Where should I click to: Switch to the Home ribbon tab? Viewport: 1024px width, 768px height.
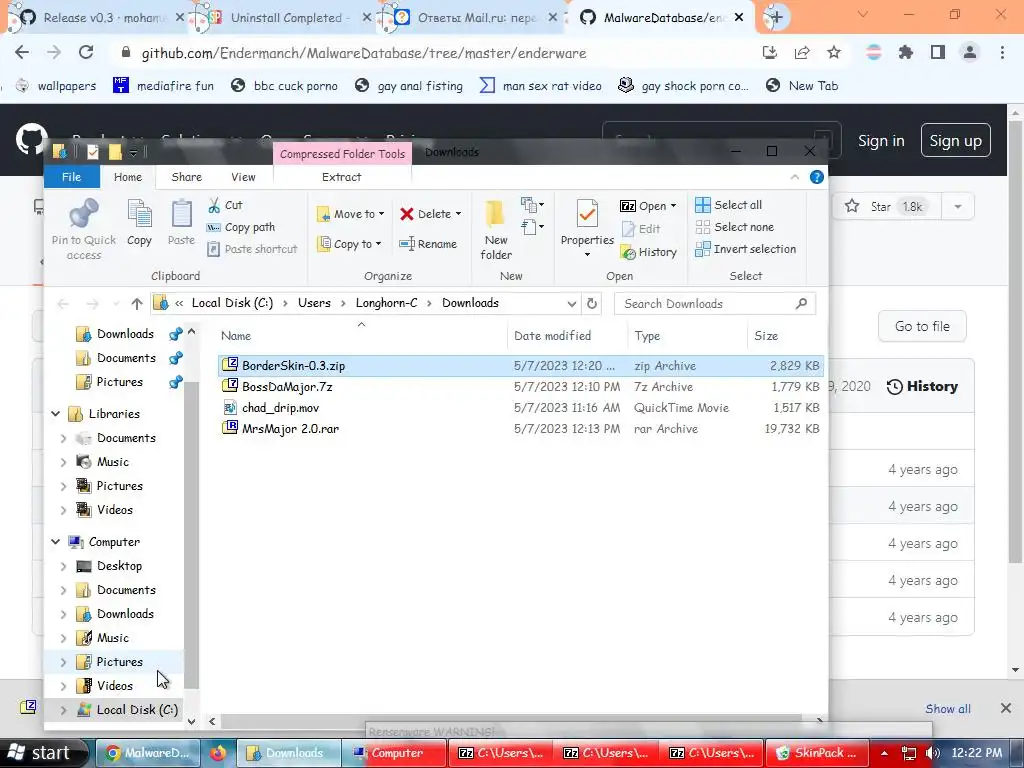(127, 177)
